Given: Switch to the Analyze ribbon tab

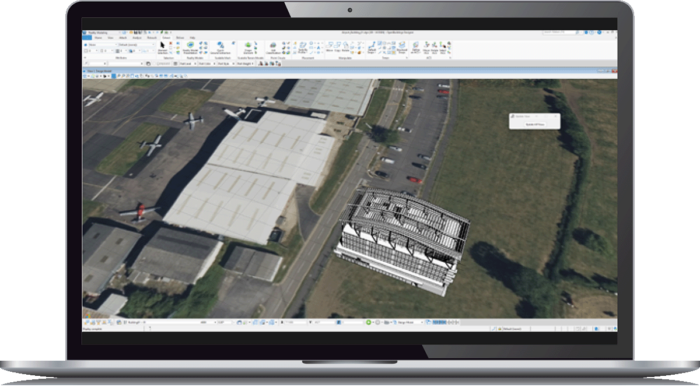Looking at the screenshot, I should click(x=137, y=37).
